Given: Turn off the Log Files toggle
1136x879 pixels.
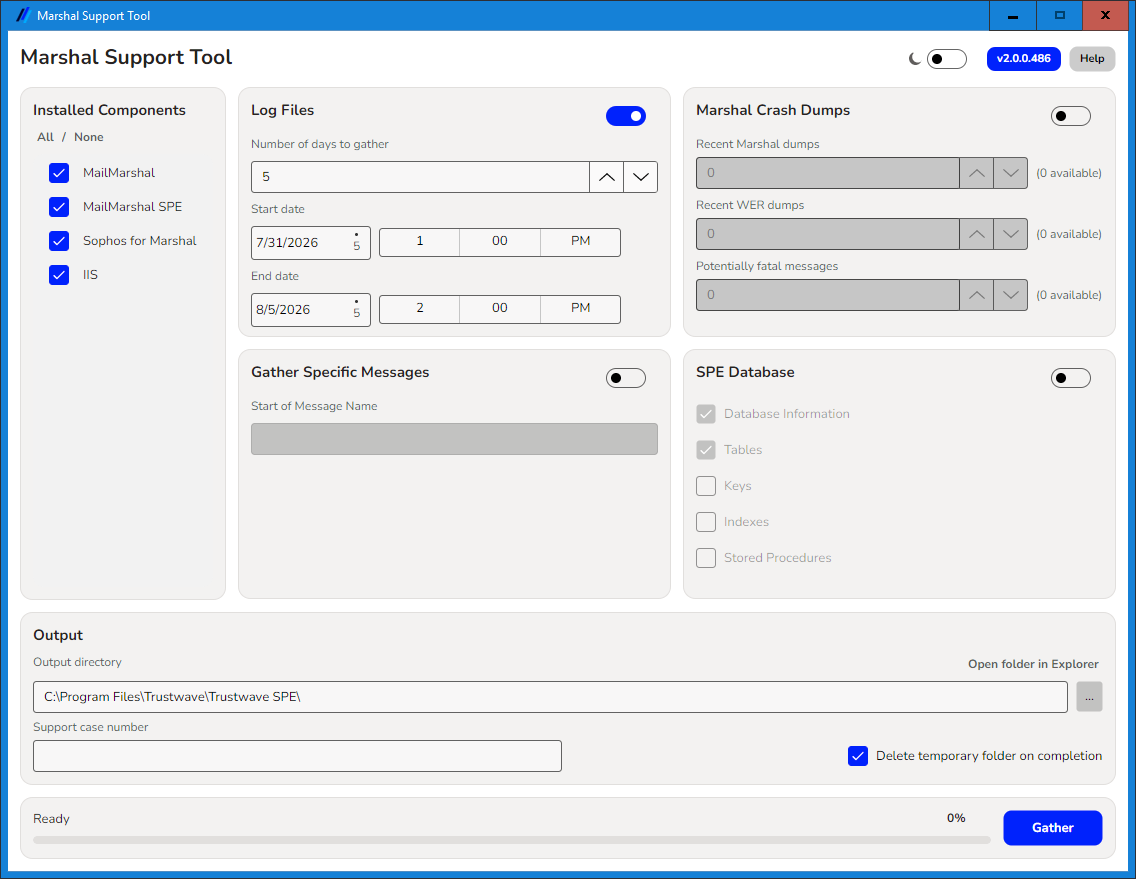Looking at the screenshot, I should [x=626, y=116].
